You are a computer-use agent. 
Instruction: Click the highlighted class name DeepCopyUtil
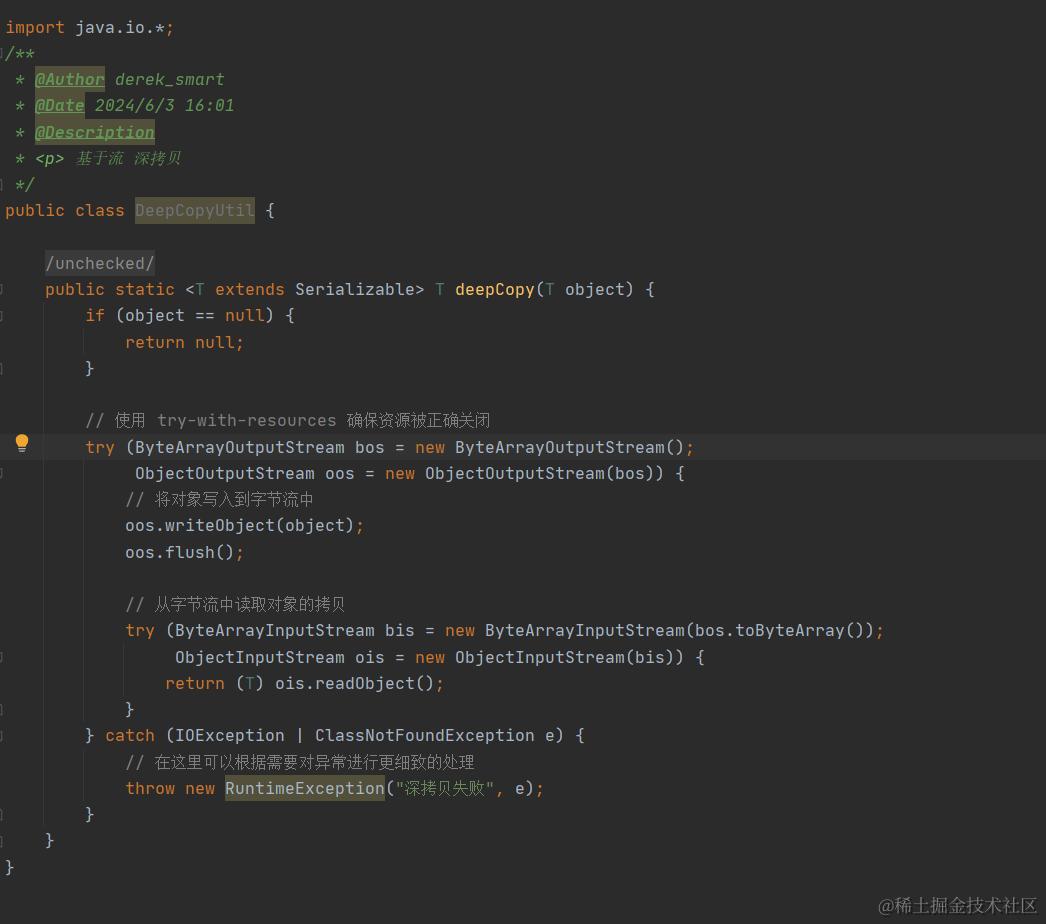[x=195, y=211]
